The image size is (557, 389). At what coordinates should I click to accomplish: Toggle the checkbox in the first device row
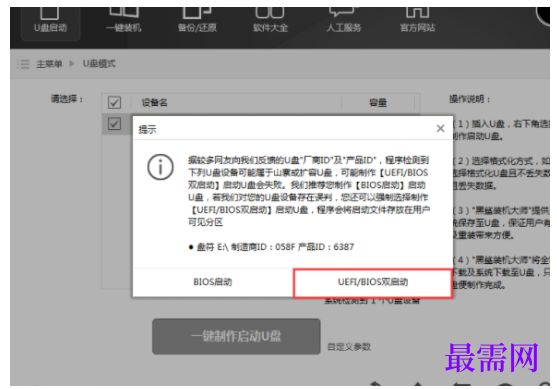(x=114, y=124)
